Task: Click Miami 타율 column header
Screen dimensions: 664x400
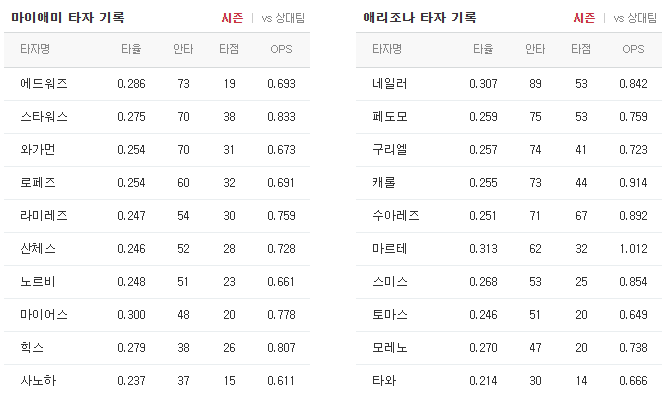Action: click(x=131, y=49)
